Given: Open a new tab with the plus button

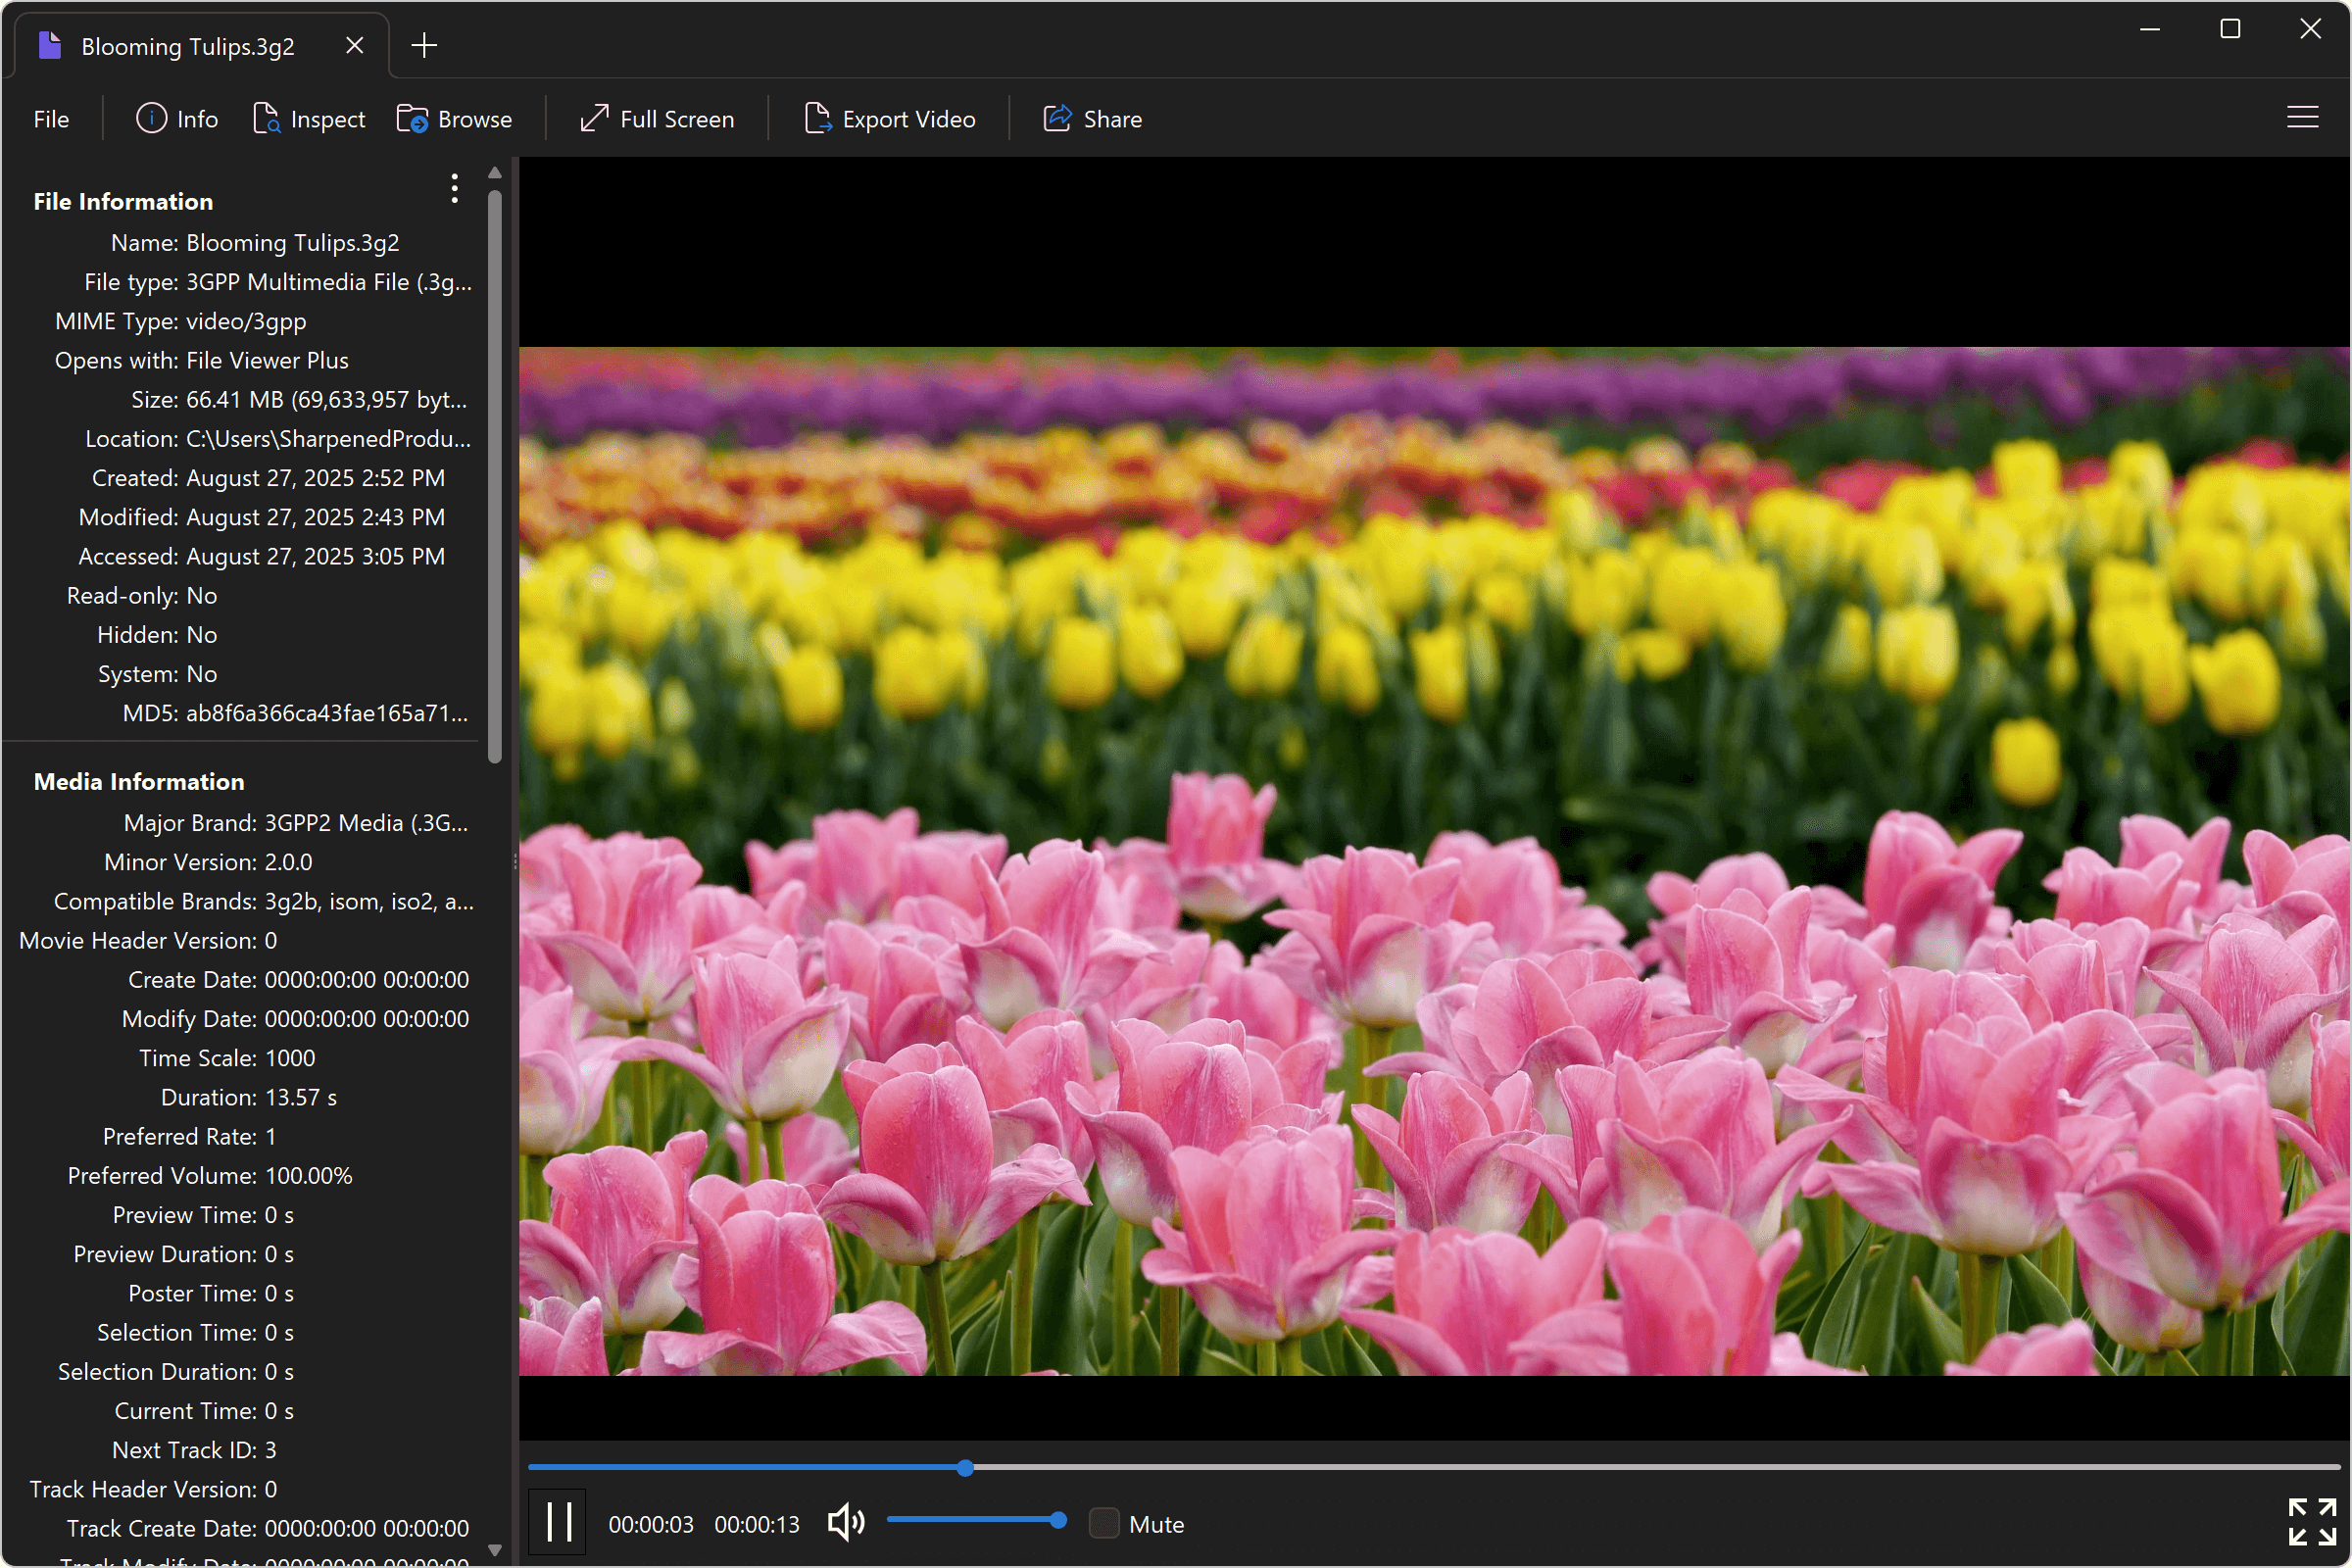Looking at the screenshot, I should tap(424, 44).
